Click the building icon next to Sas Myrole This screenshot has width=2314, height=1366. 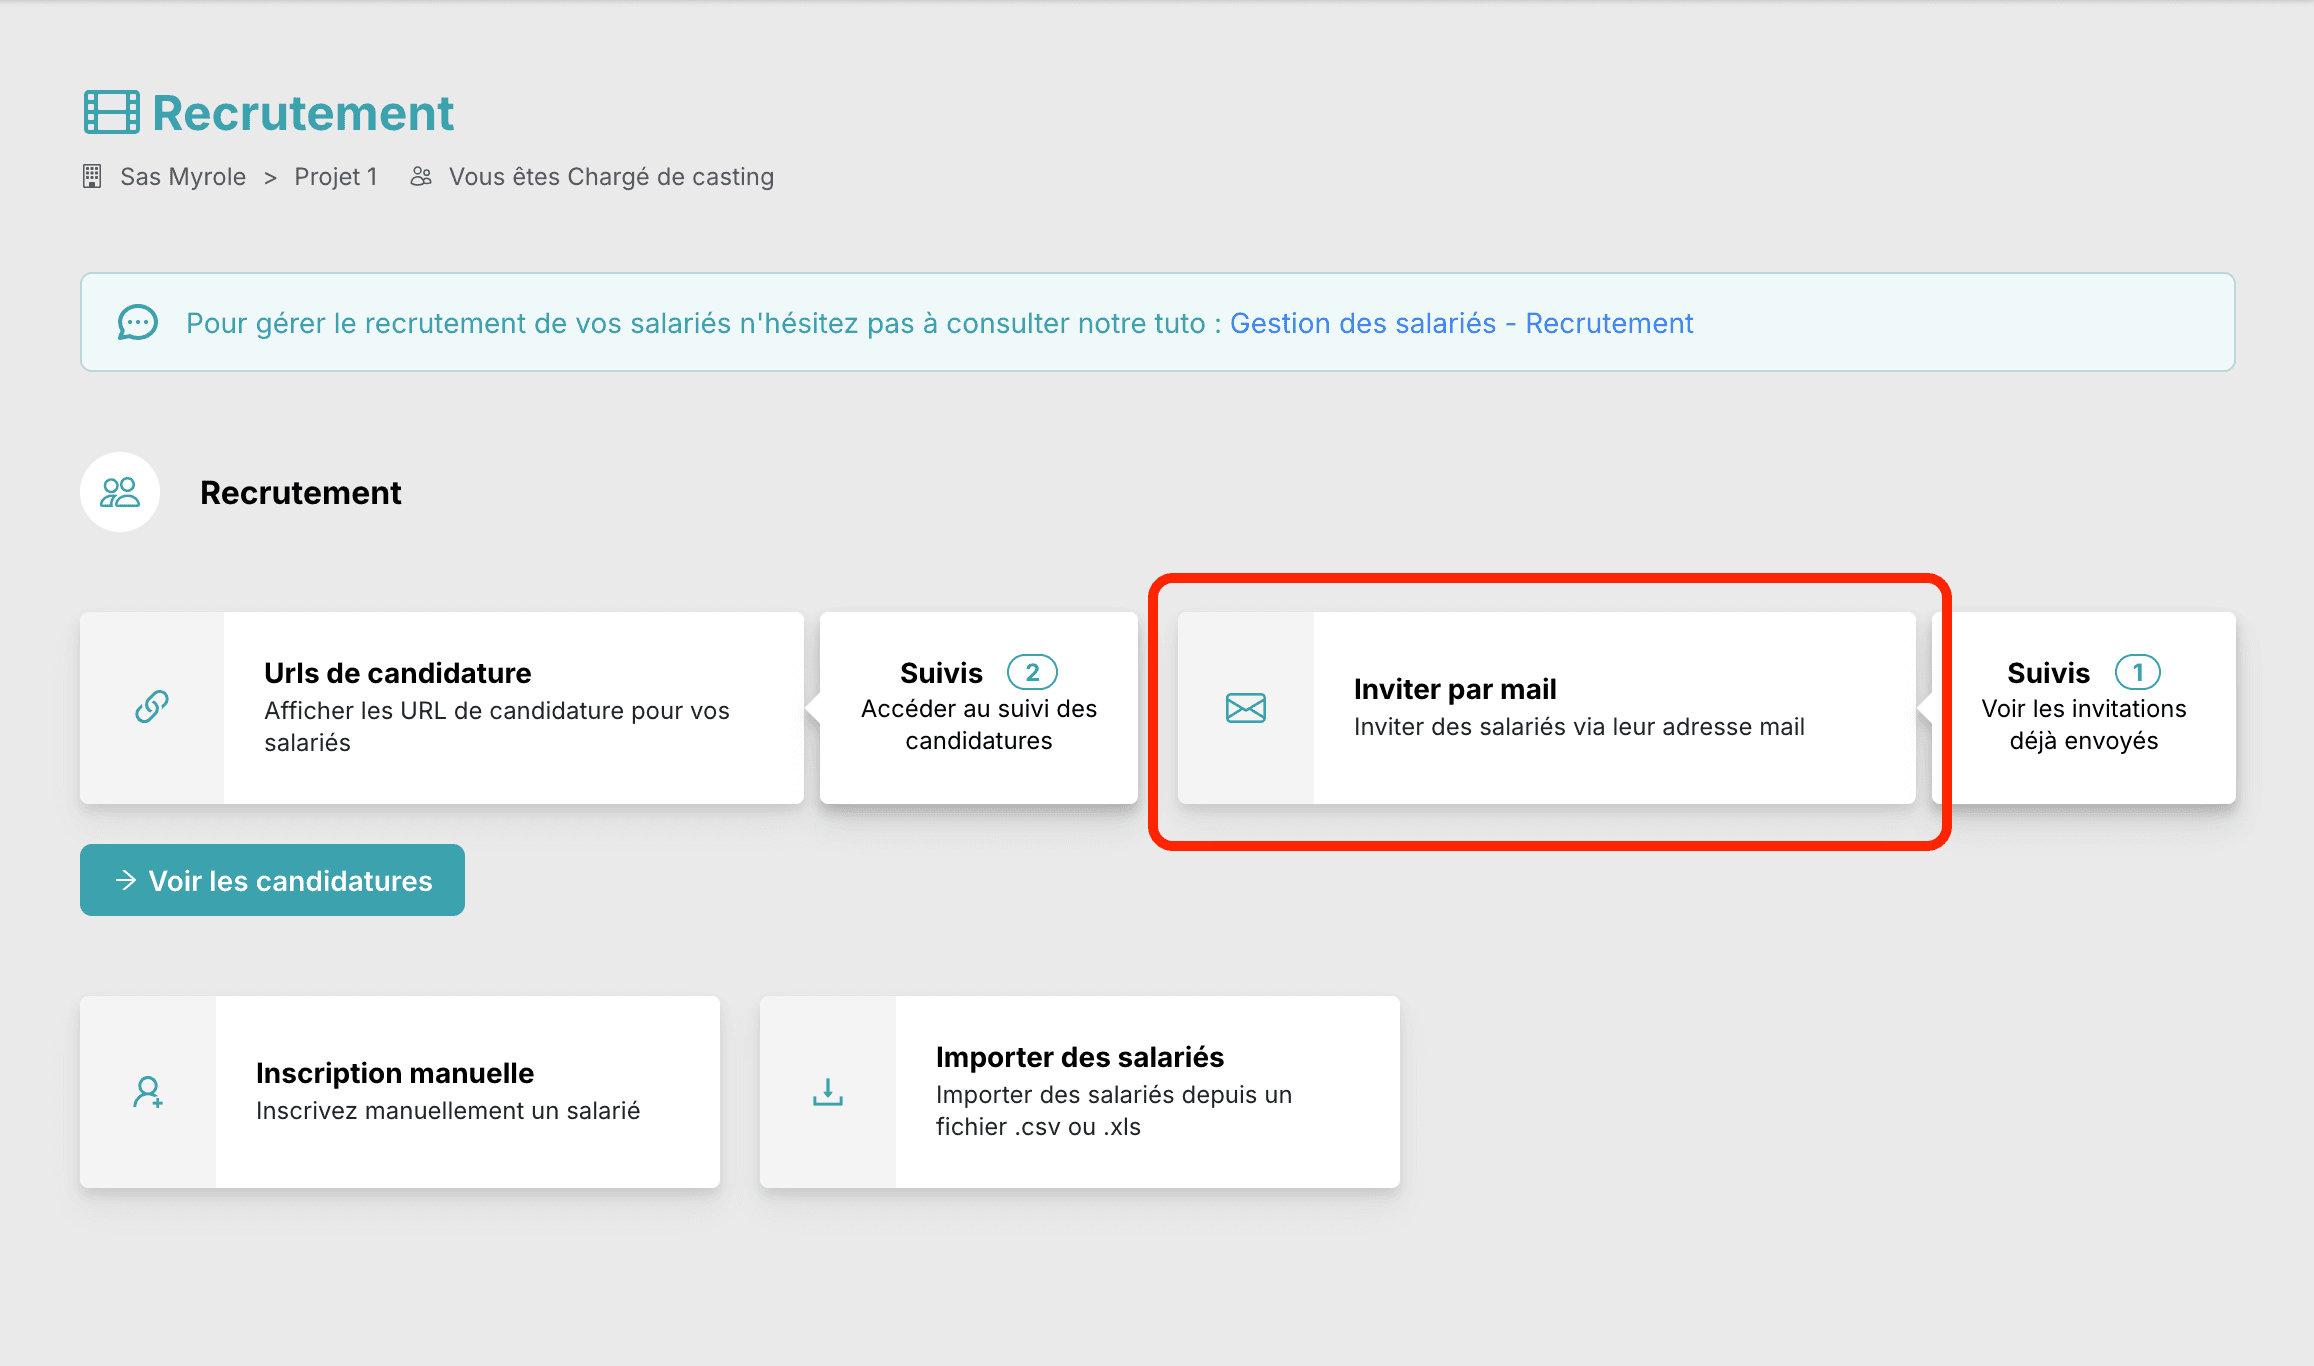pos(92,177)
